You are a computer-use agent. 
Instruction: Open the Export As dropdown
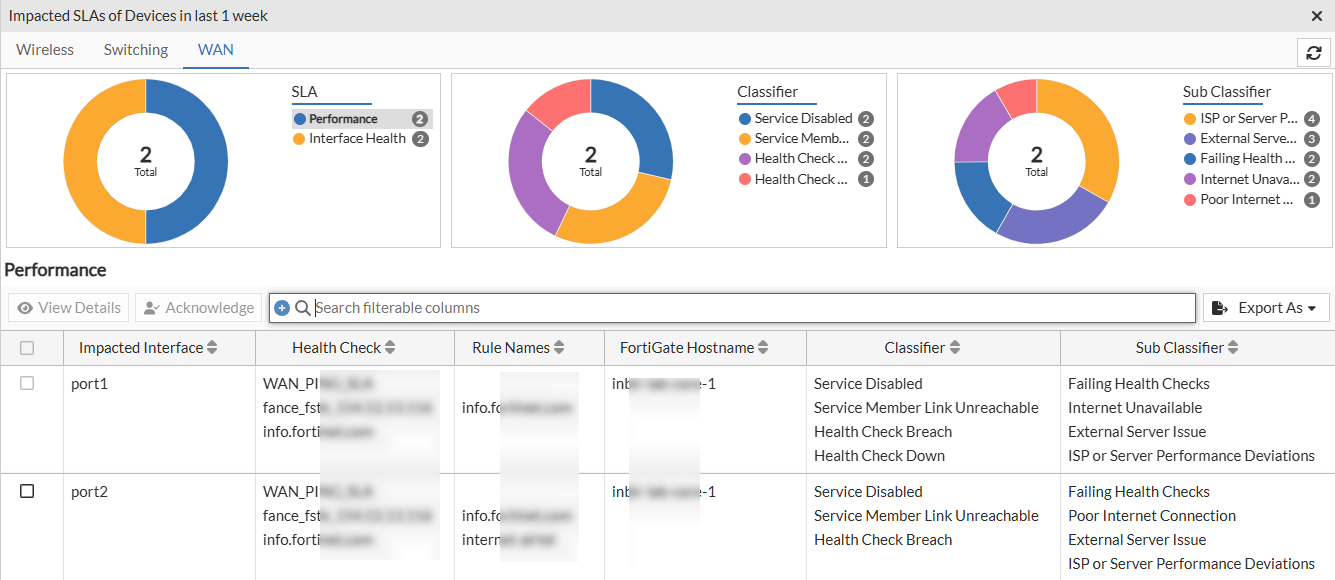1266,308
